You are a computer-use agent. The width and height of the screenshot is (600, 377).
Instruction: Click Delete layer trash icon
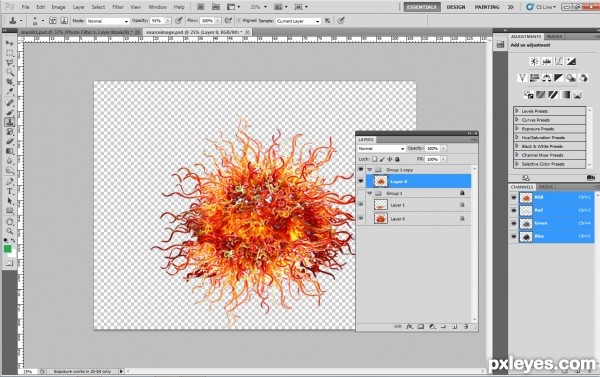pyautogui.click(x=466, y=326)
